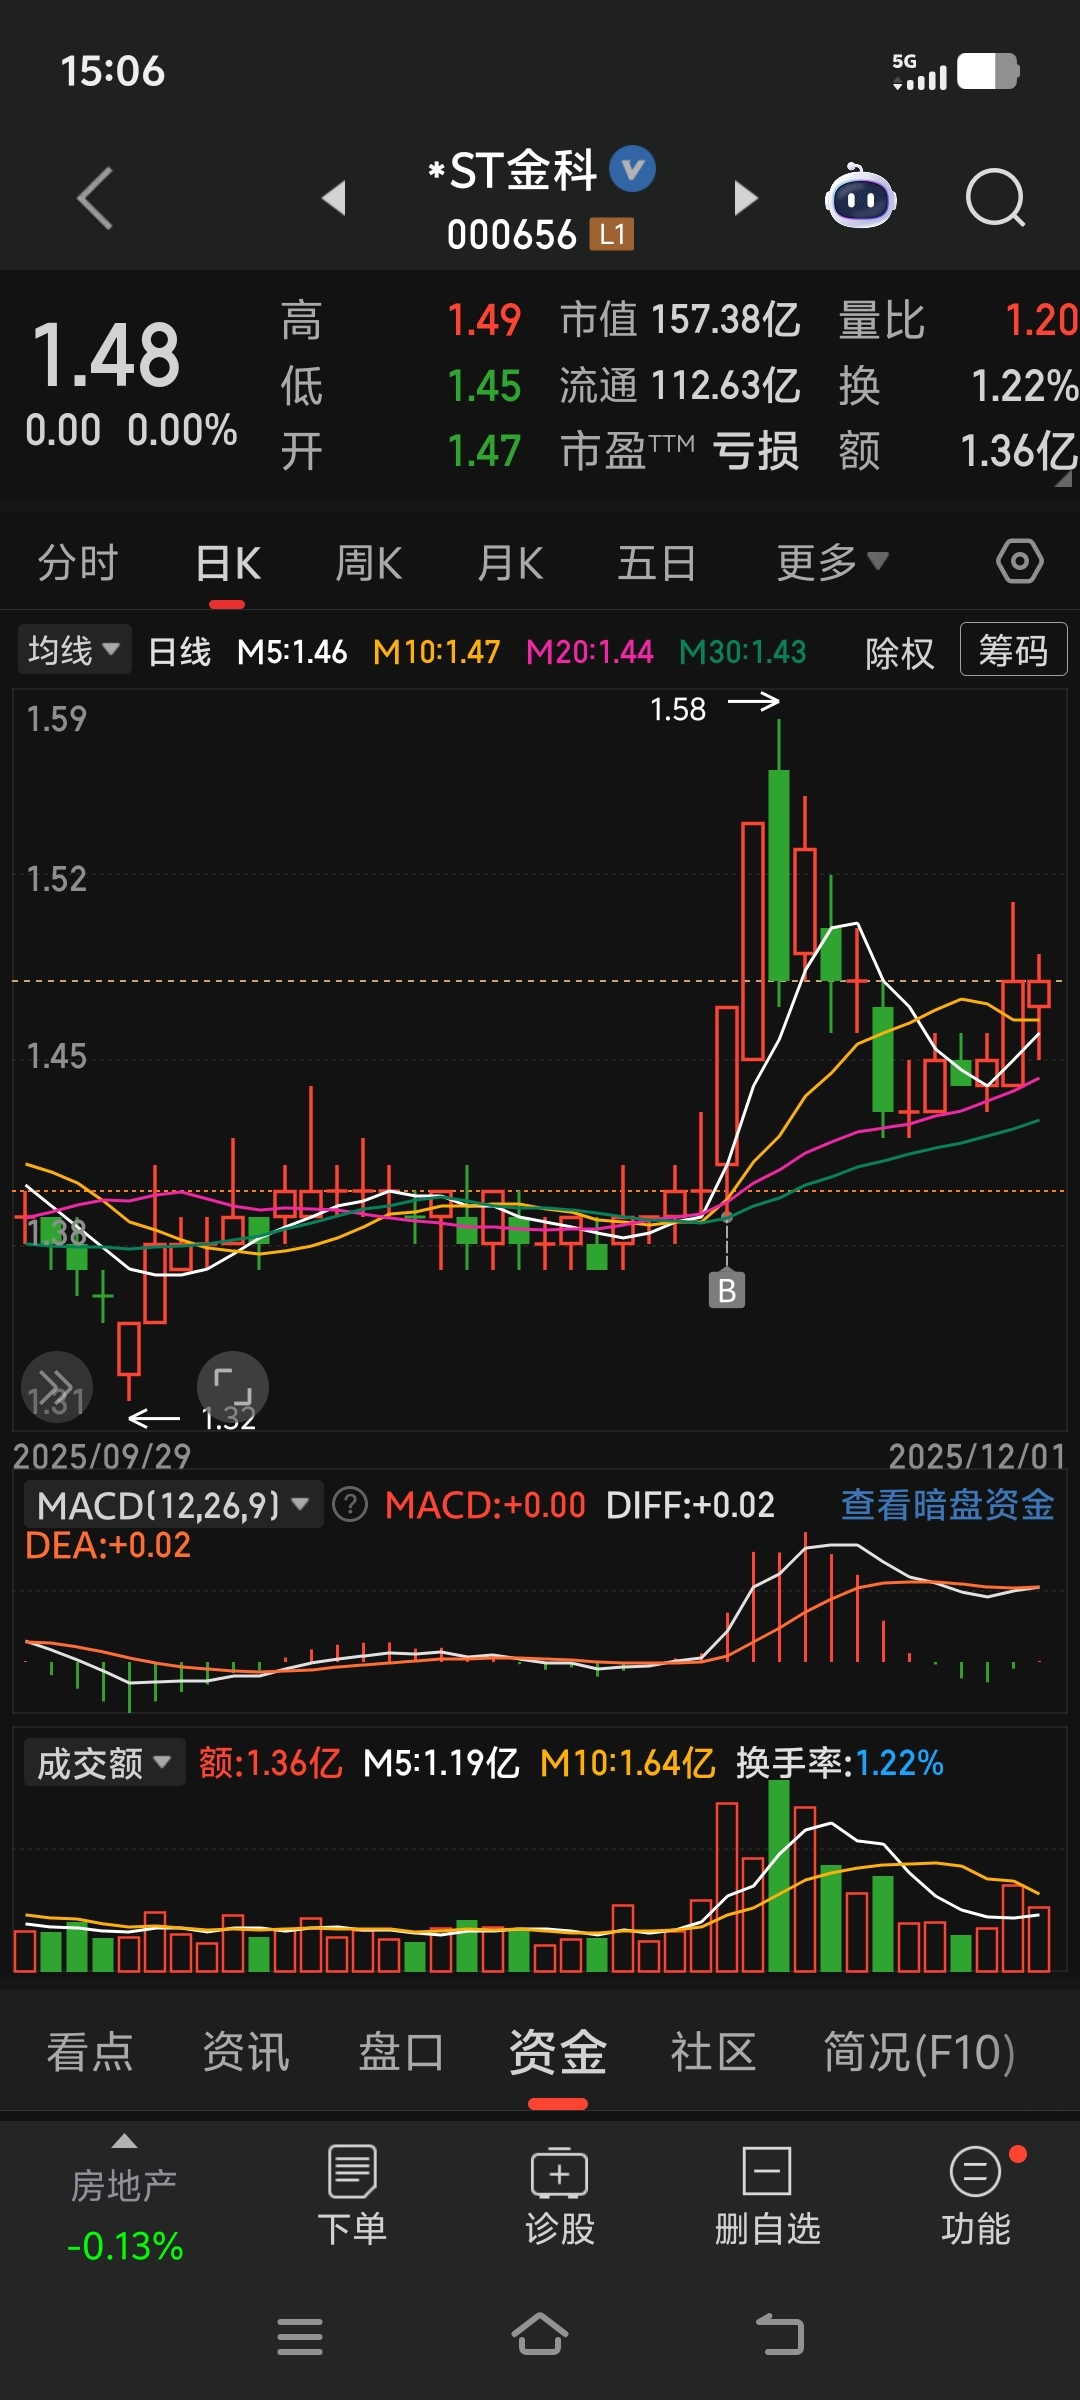The height and width of the screenshot is (2400, 1080).
Task: Open the robot AI assistant icon
Action: pyautogui.click(x=860, y=196)
